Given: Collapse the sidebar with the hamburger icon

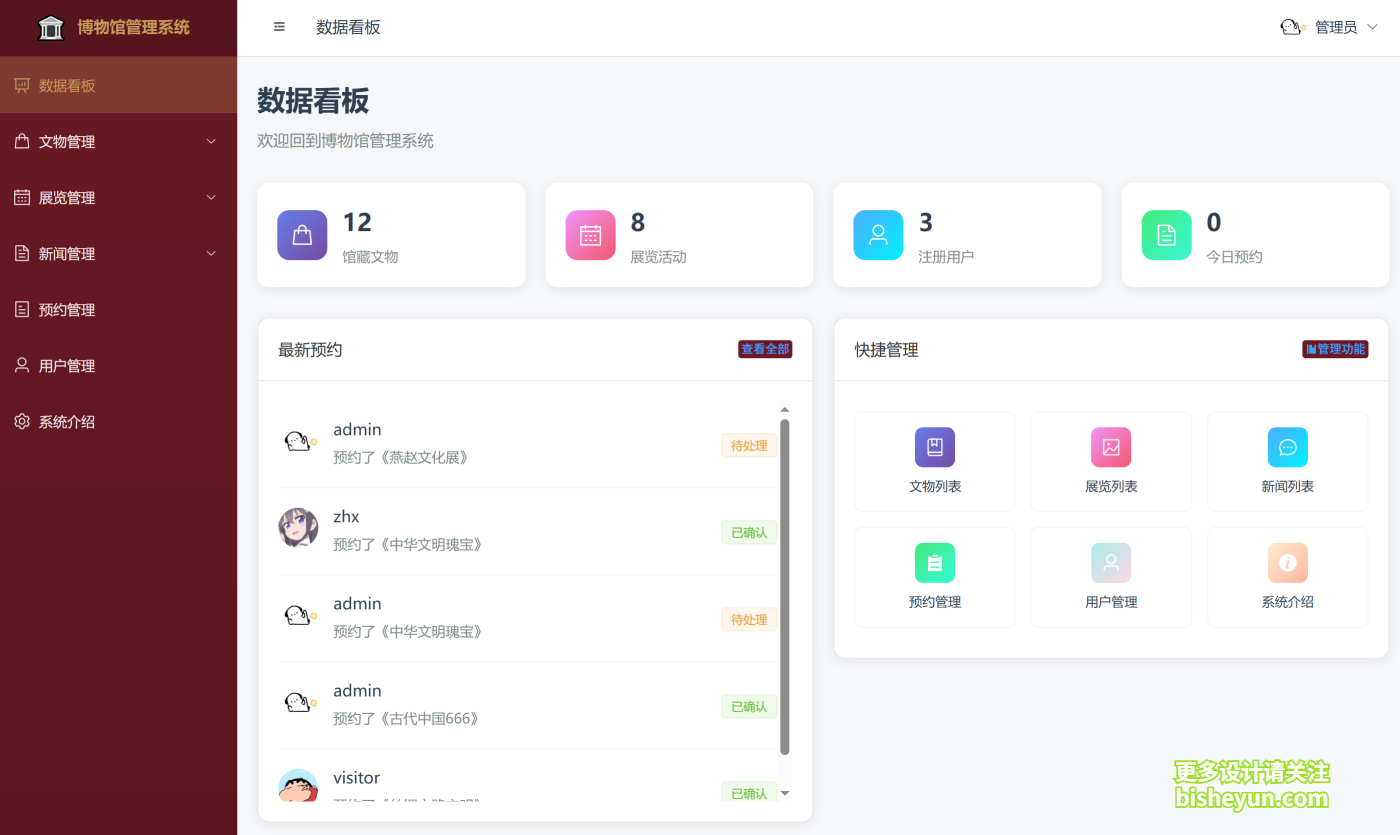Looking at the screenshot, I should coord(279,27).
